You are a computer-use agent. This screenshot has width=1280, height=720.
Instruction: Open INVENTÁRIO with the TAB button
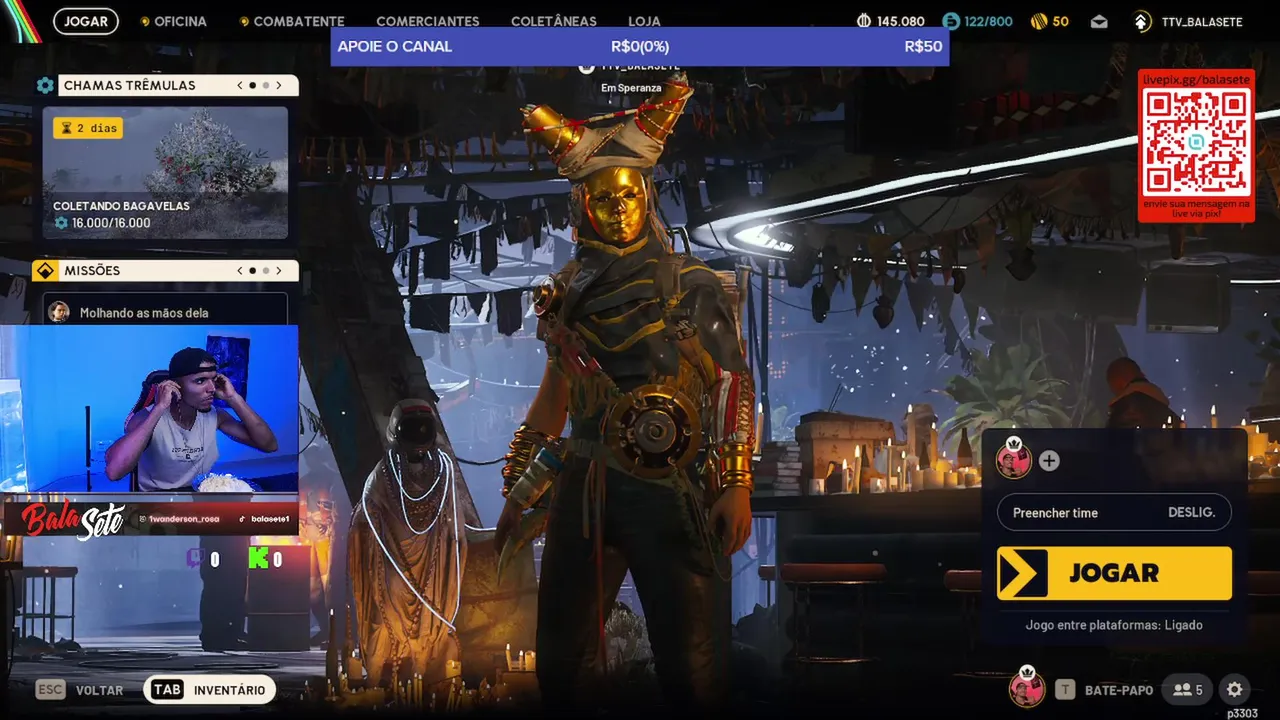tap(210, 690)
